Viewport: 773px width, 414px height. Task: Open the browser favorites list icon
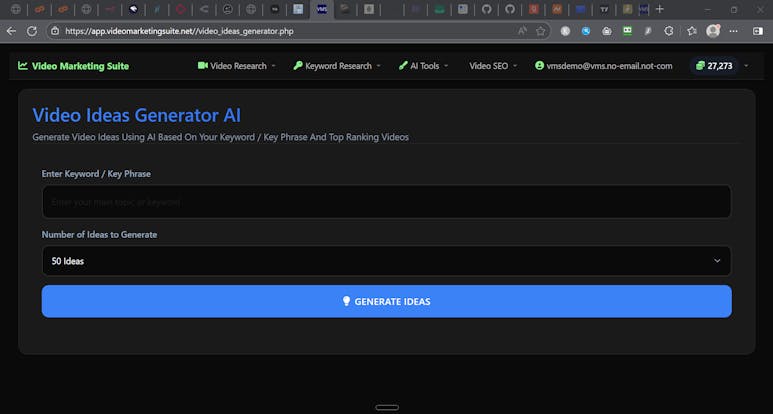pos(691,31)
